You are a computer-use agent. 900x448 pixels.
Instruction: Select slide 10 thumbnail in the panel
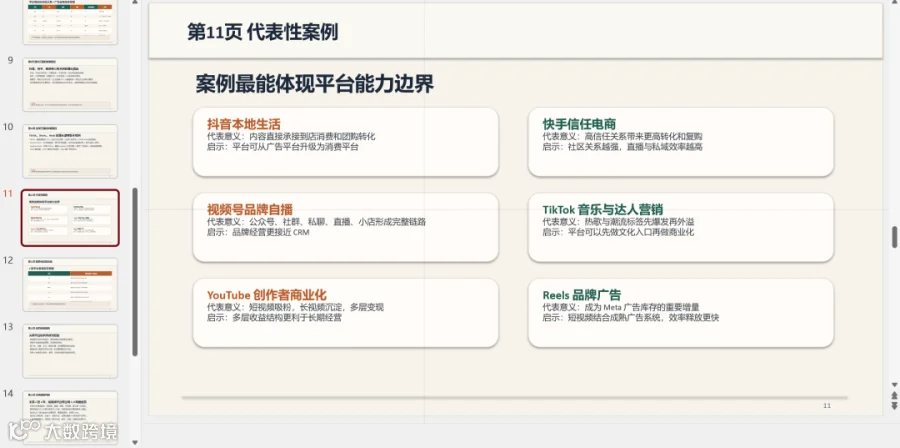(x=70, y=151)
